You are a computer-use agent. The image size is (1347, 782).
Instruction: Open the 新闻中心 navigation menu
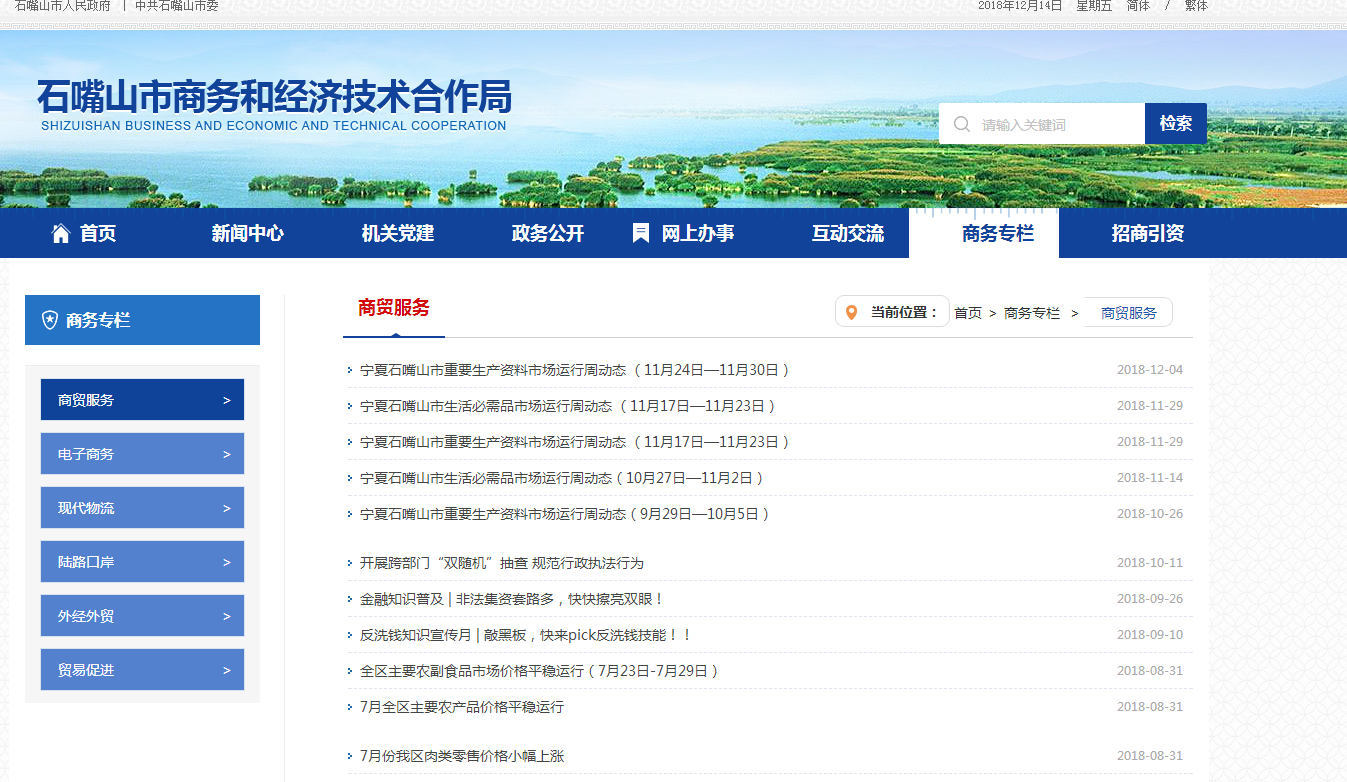tap(247, 234)
